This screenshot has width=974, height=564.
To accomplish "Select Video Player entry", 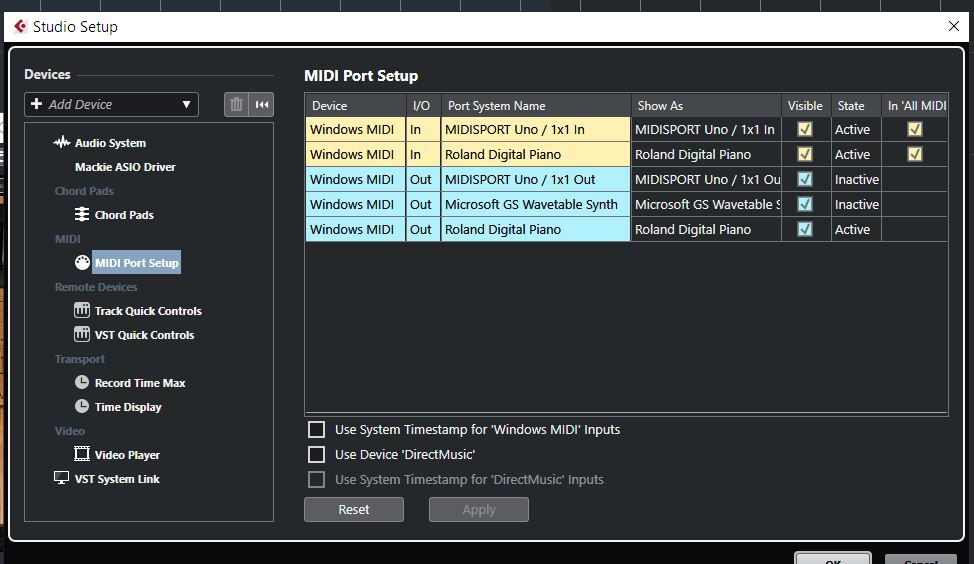I will pos(127,455).
